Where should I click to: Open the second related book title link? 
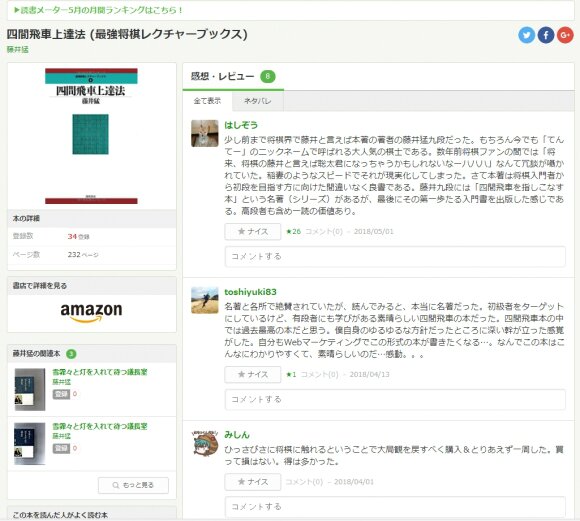[100, 427]
